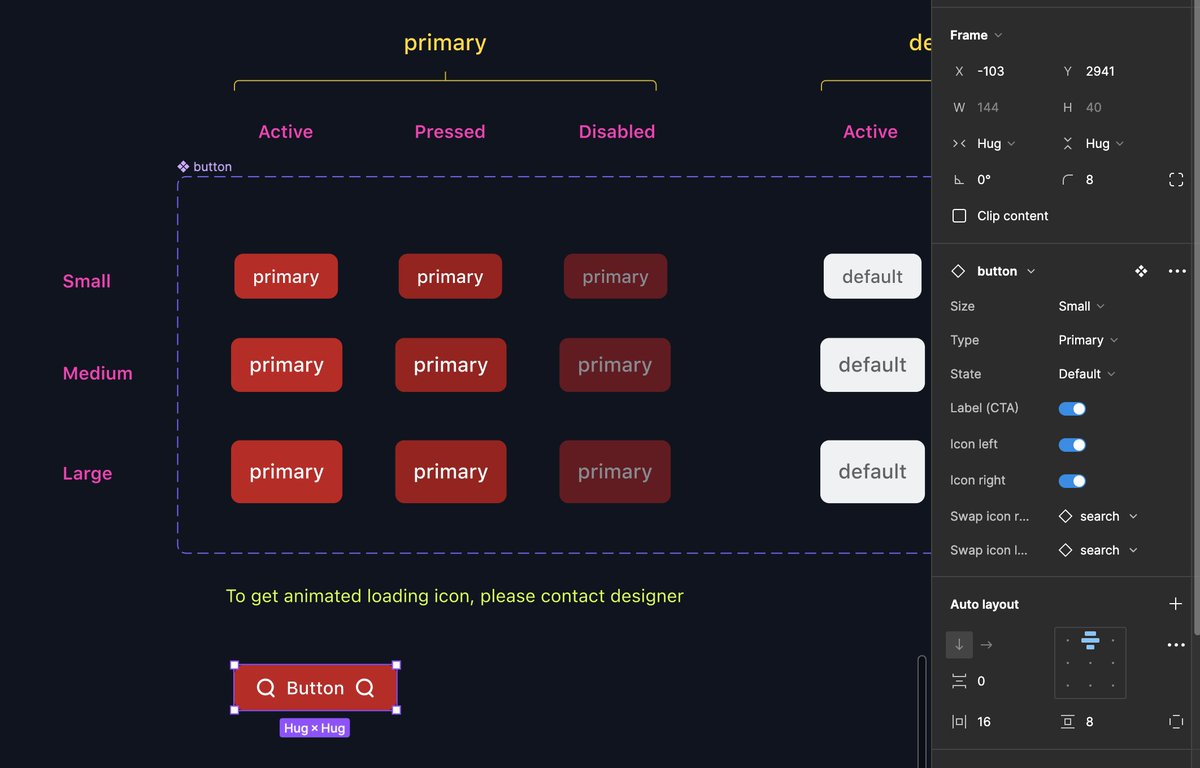Click the Large row label
The image size is (1200, 768).
pyautogui.click(x=87, y=473)
